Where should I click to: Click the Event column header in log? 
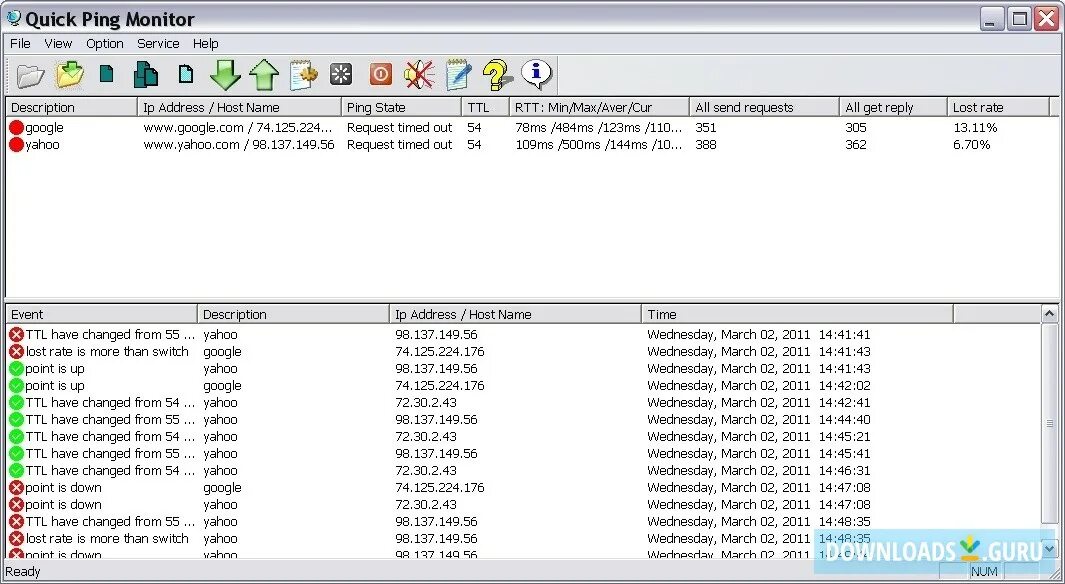[x=102, y=314]
